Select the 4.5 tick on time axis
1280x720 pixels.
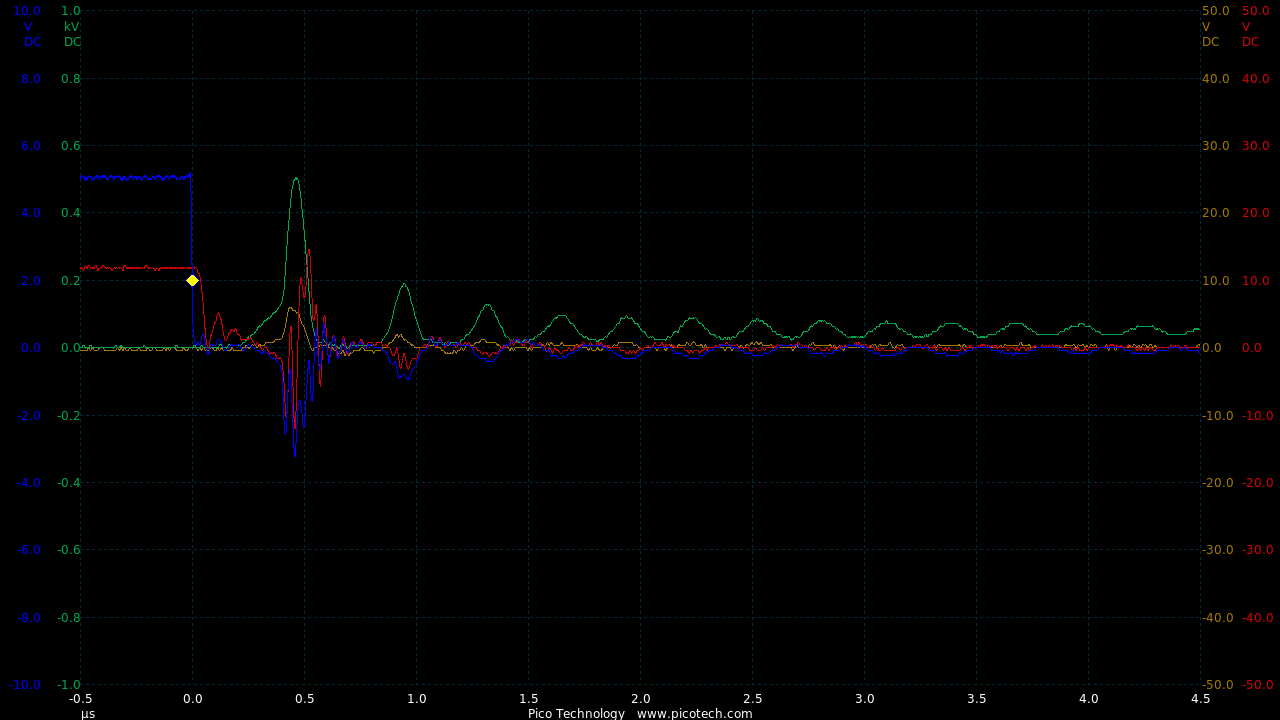(x=1200, y=699)
